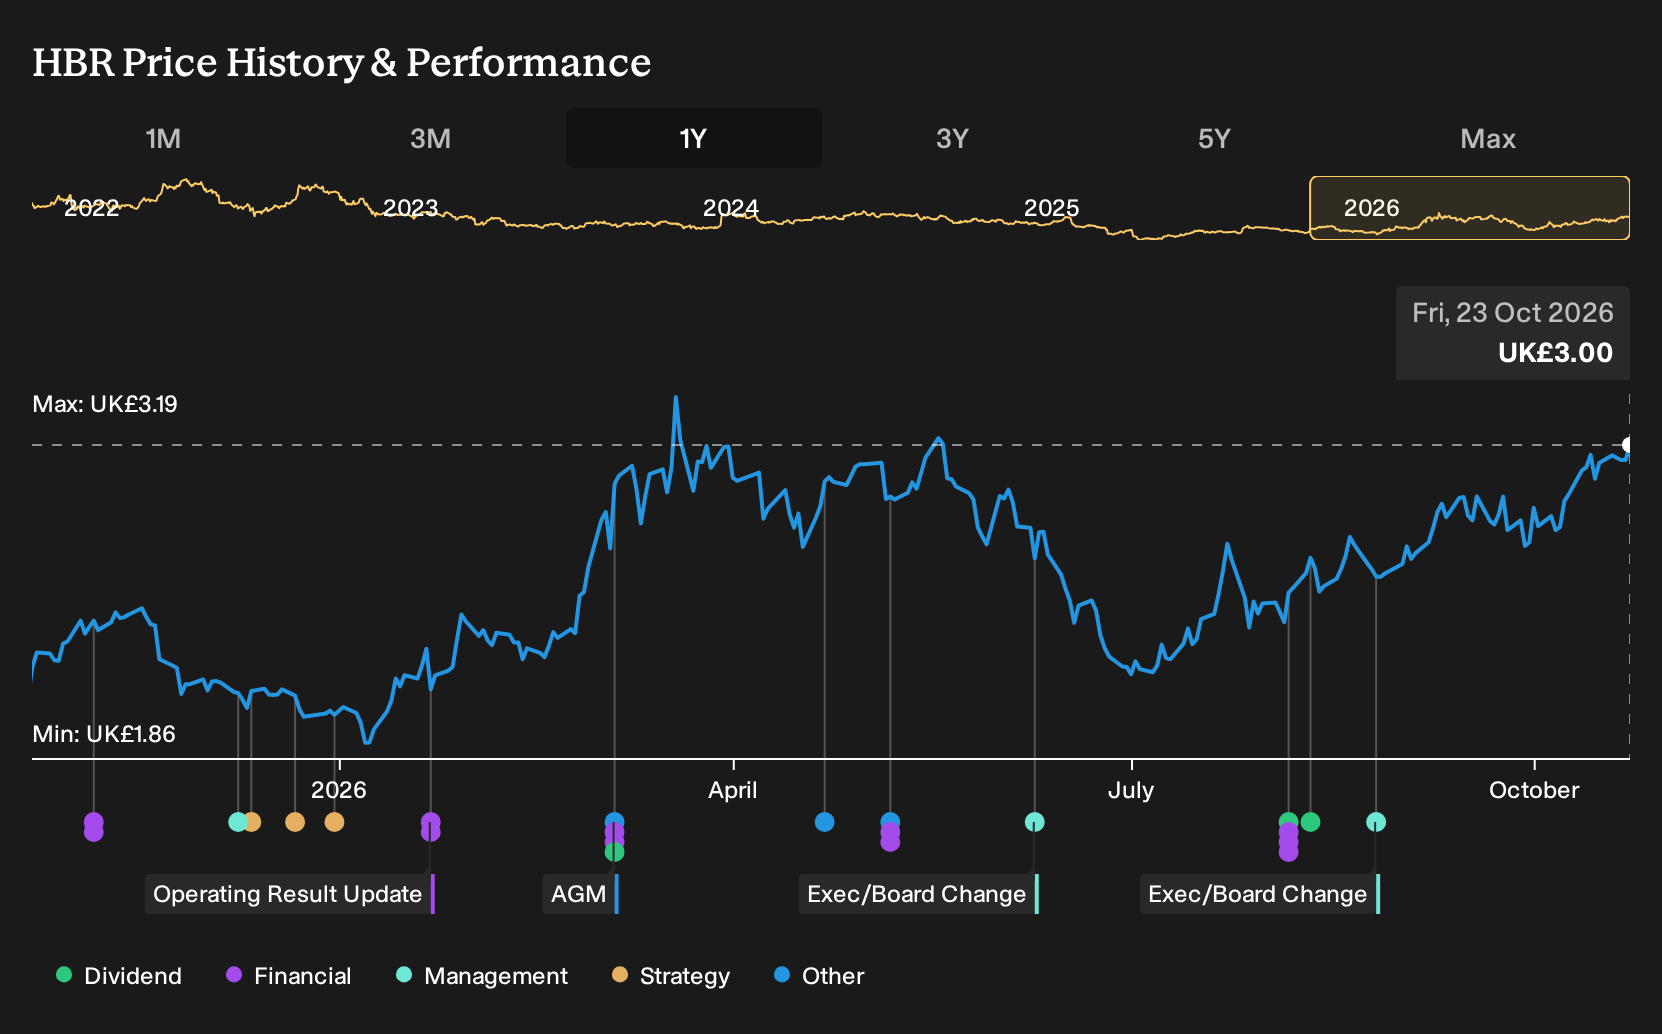1662x1034 pixels.
Task: Toggle the Other legend filter
Action: pos(819,976)
